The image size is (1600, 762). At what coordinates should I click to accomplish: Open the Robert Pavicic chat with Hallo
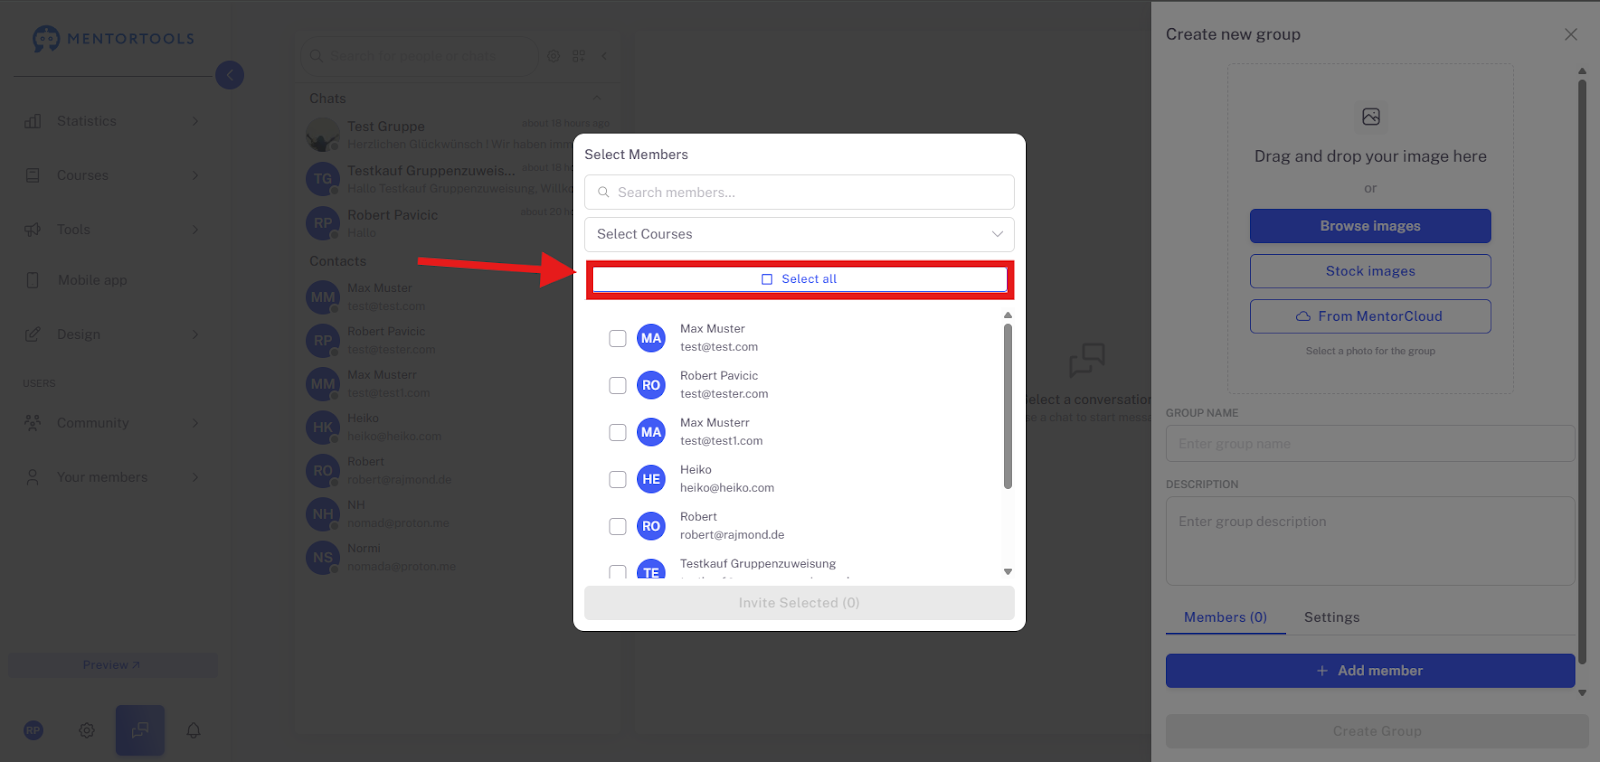point(458,223)
